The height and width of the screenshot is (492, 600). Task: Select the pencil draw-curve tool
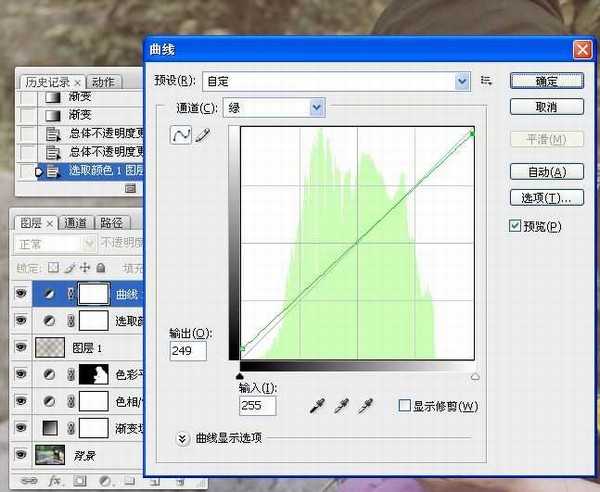[x=203, y=136]
